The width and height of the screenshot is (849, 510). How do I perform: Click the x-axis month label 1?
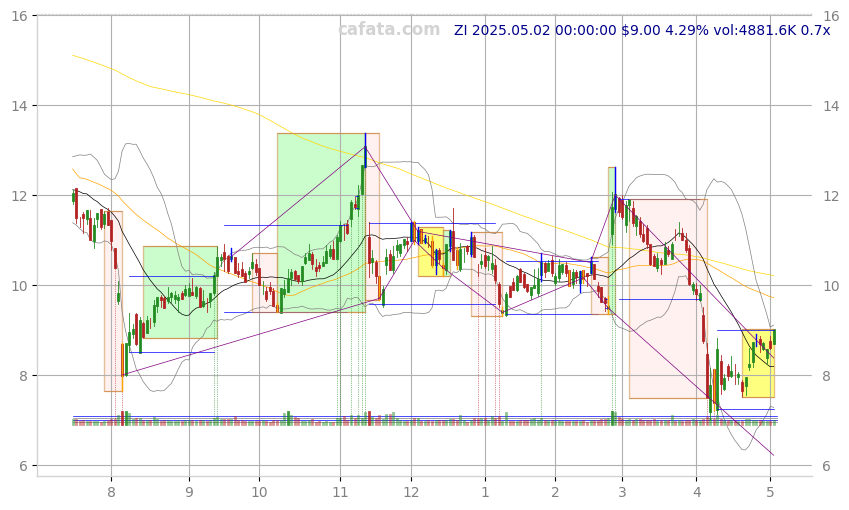pos(485,492)
